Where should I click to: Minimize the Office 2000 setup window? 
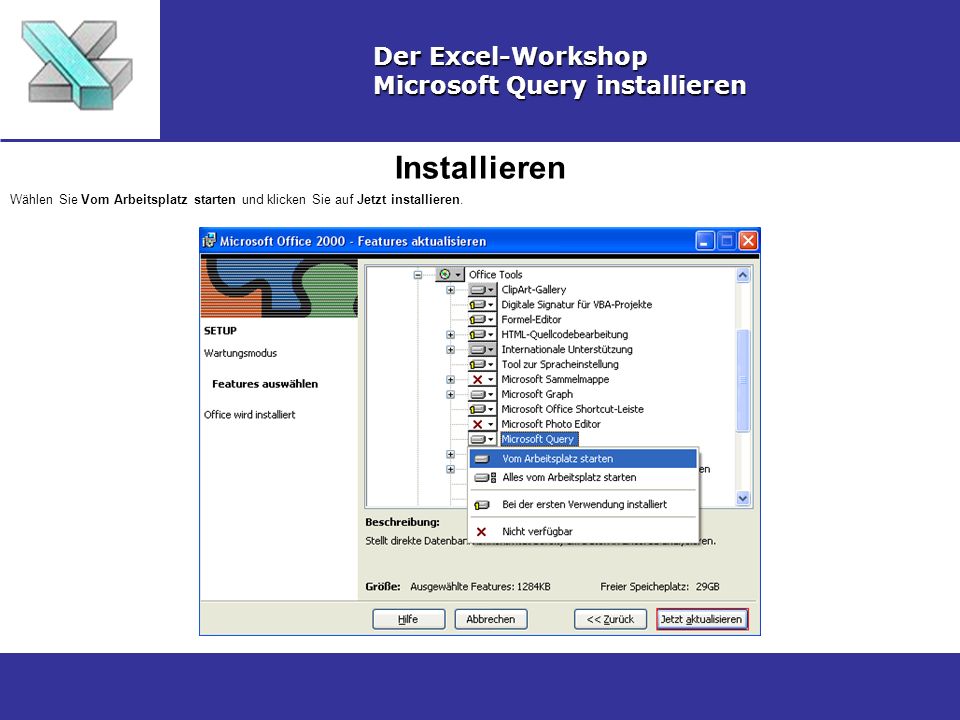[705, 241]
